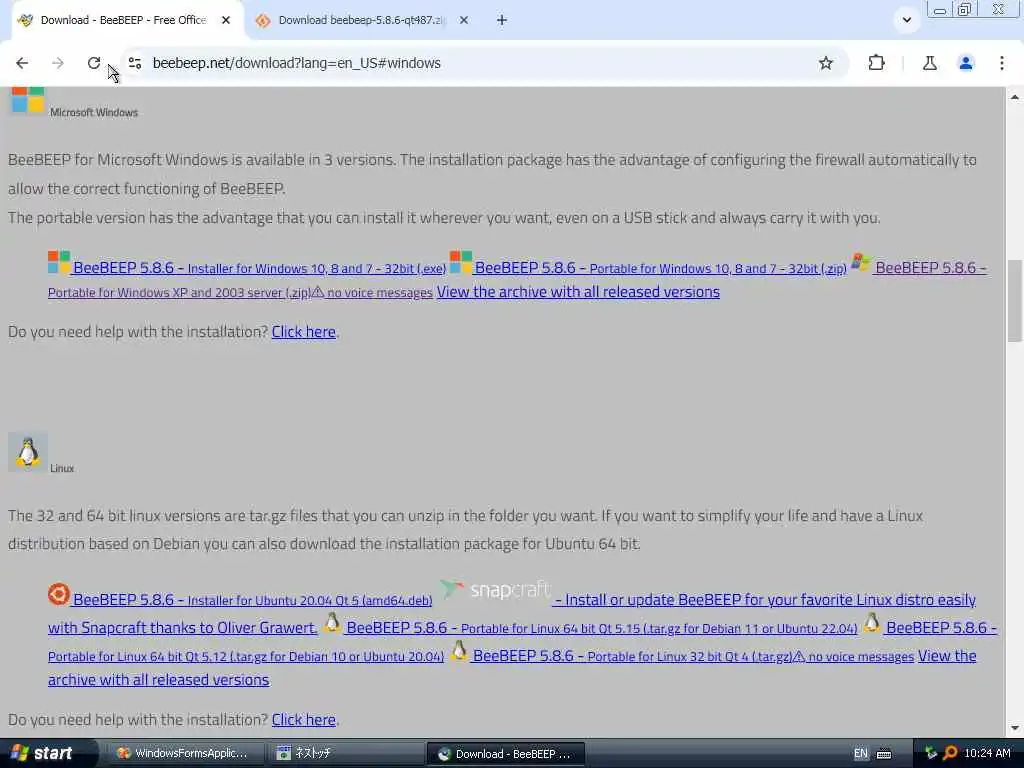1024x768 pixels.
Task: Select Download - BeeBEEP taskbar button
Action: (x=505, y=754)
